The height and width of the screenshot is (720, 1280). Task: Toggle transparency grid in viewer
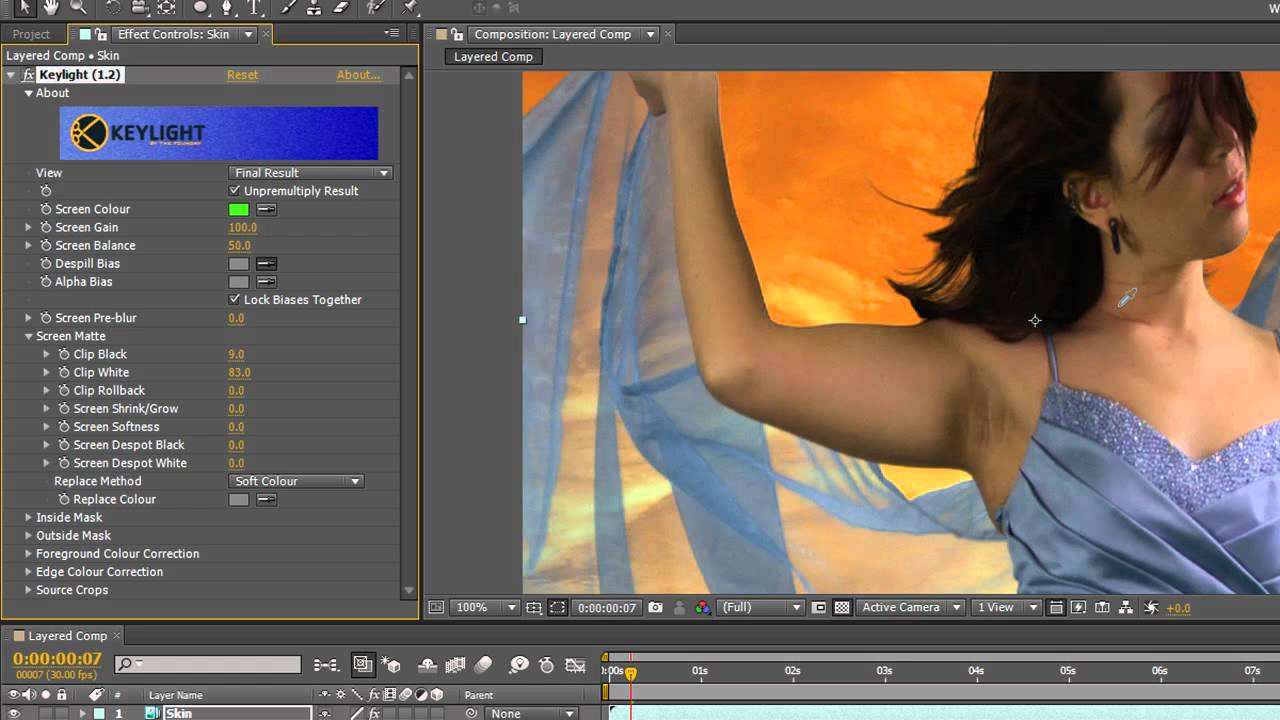click(842, 607)
